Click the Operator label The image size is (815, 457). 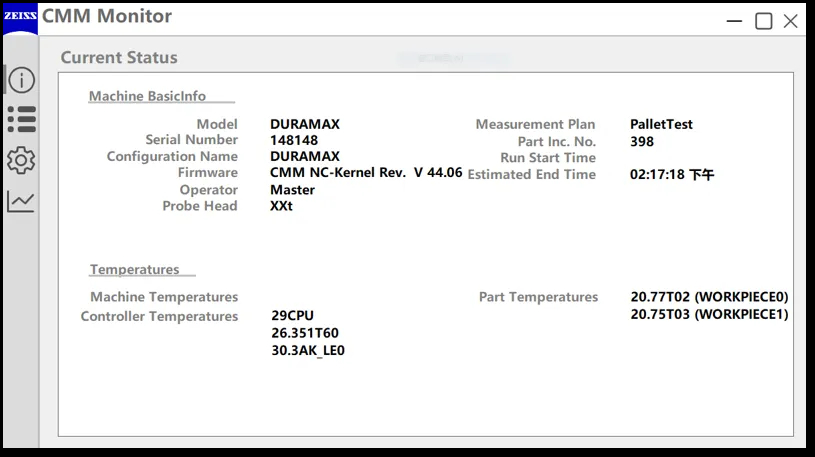click(x=209, y=190)
